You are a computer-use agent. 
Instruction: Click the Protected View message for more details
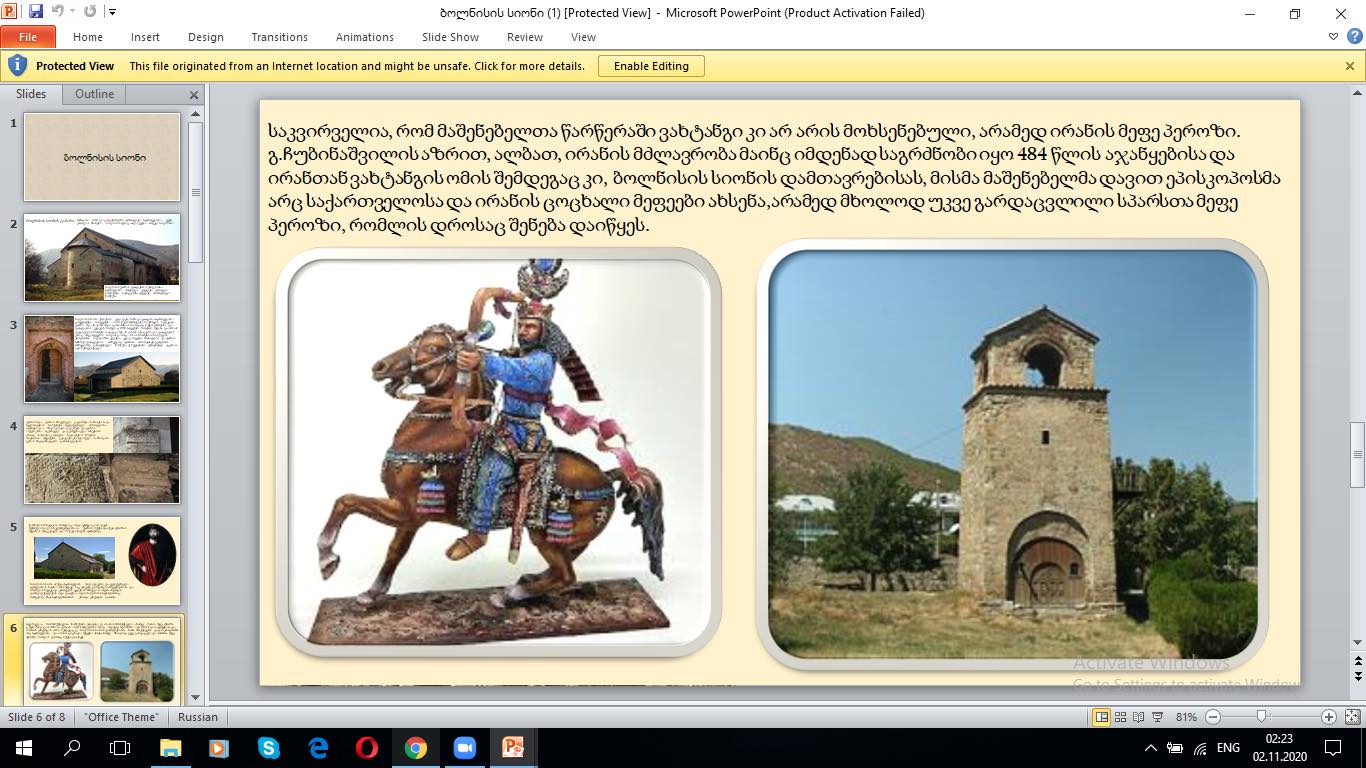pos(357,66)
